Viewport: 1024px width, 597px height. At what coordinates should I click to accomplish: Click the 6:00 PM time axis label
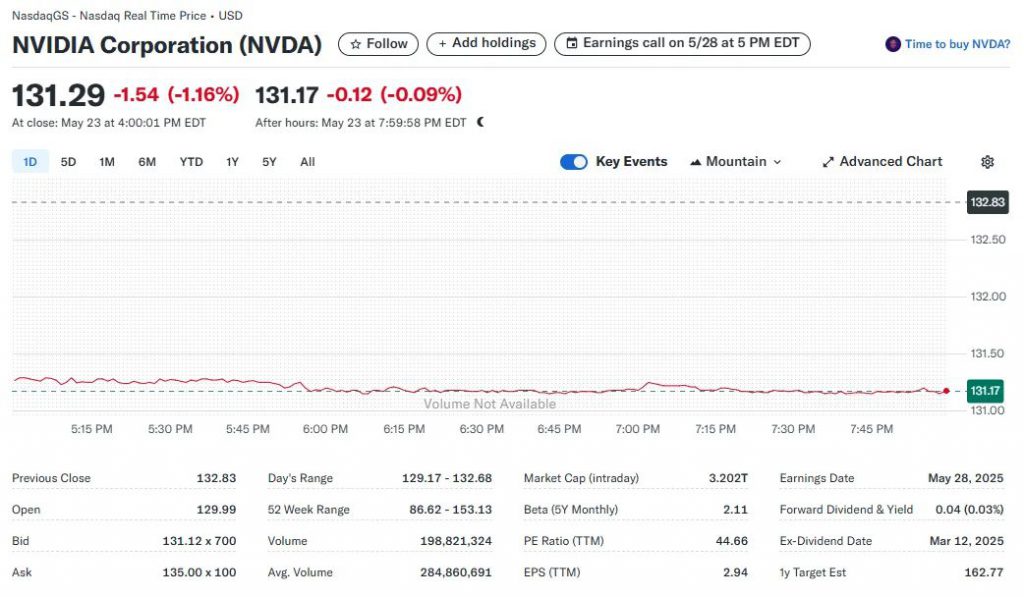tap(325, 429)
